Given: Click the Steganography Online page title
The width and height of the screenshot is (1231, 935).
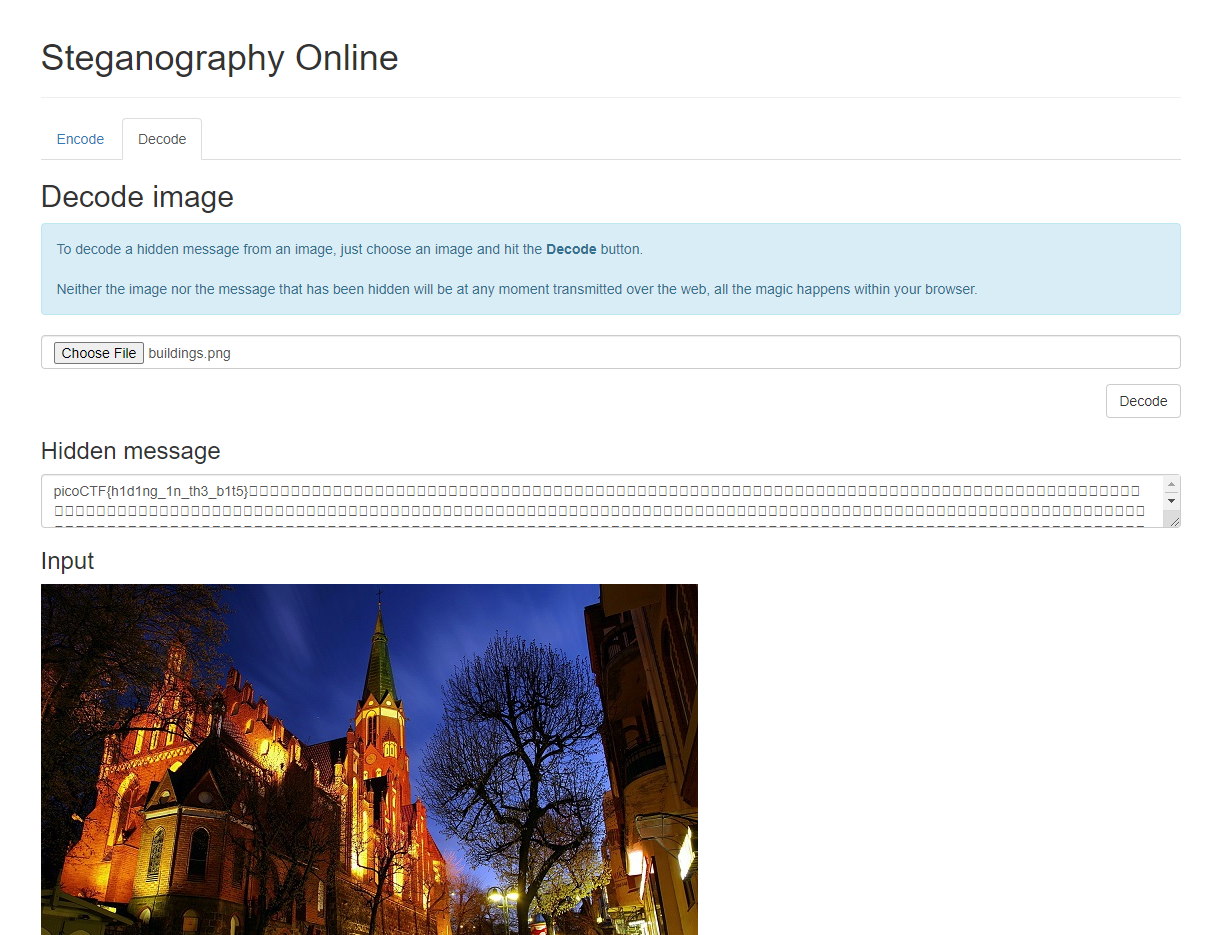Looking at the screenshot, I should pos(219,58).
